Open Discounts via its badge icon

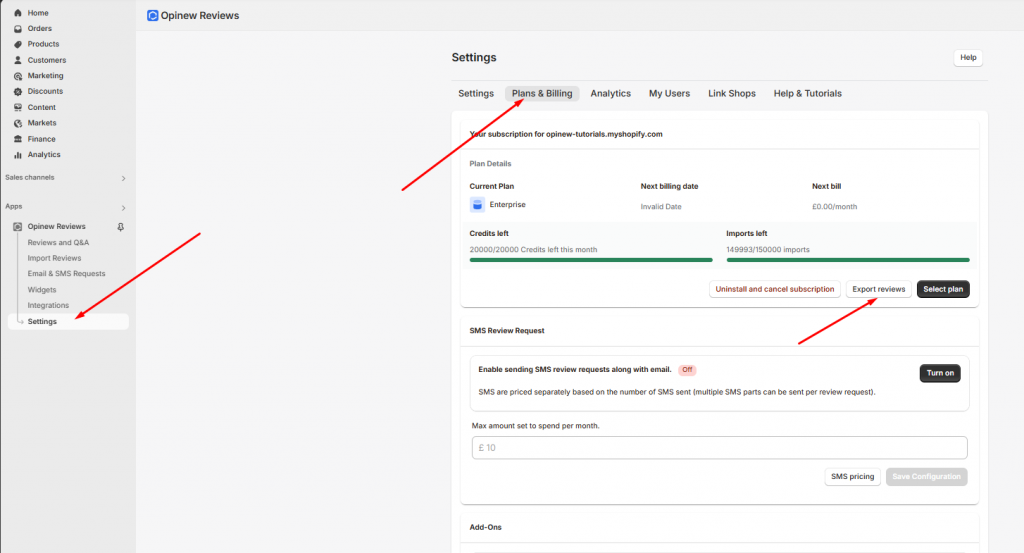(18, 92)
